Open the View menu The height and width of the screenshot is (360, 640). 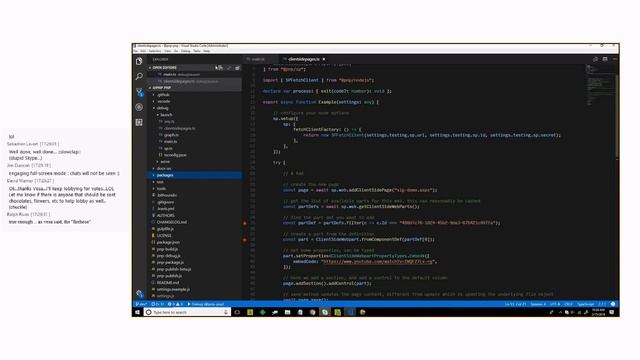[x=167, y=51]
